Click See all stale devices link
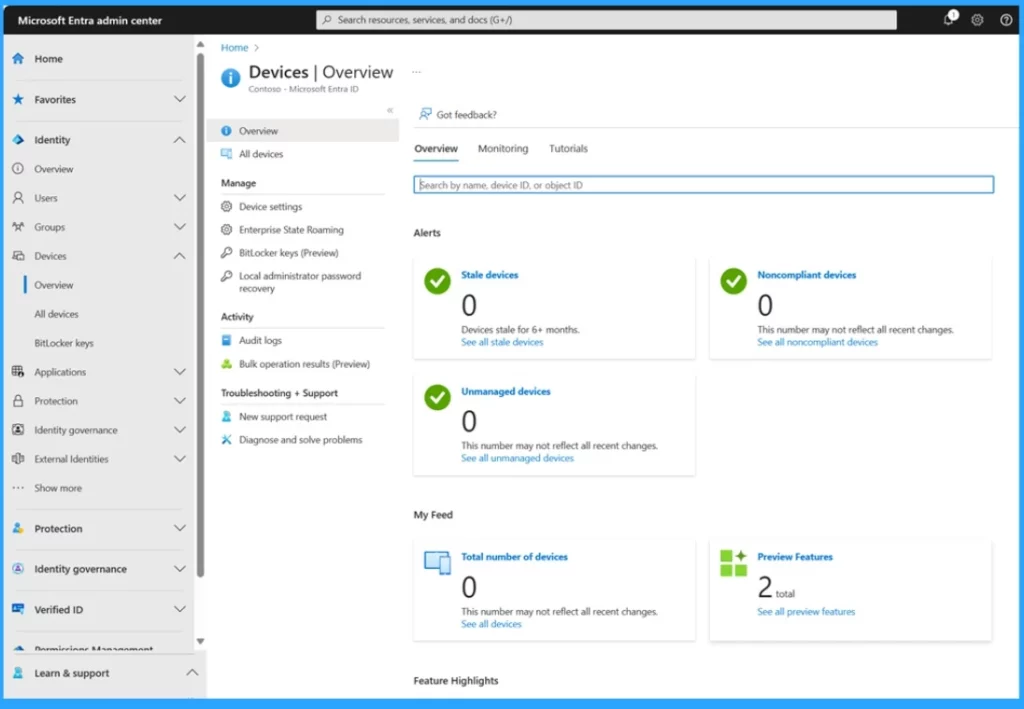The height and width of the screenshot is (709, 1024). click(502, 342)
